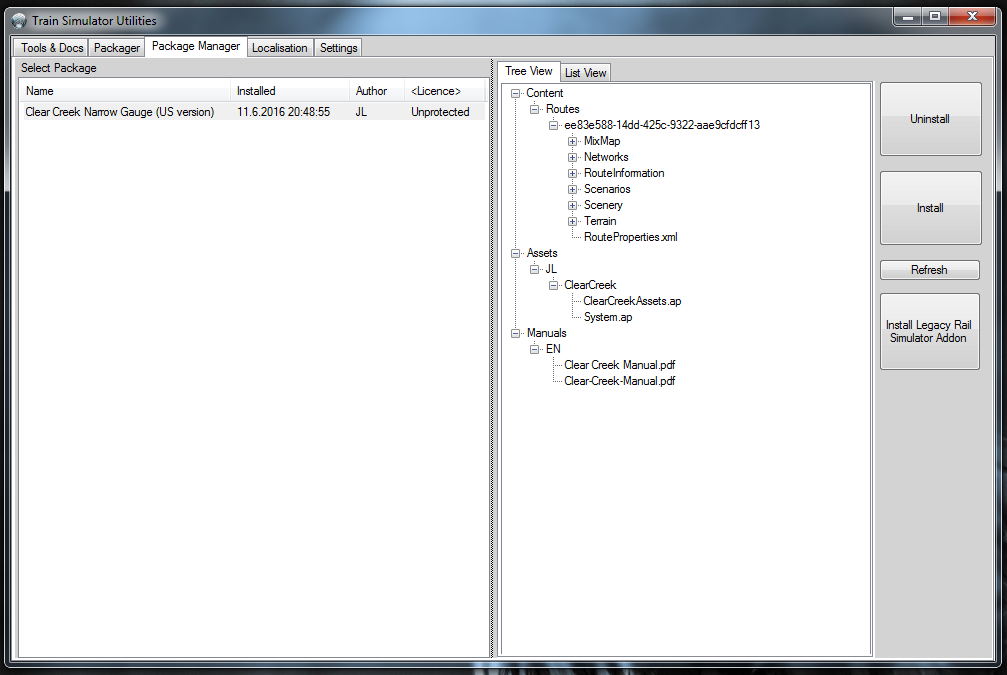Screen dimensions: 1007x675
Task: Click the Train Simulator Utilities title bar icon
Action: tap(19, 21)
